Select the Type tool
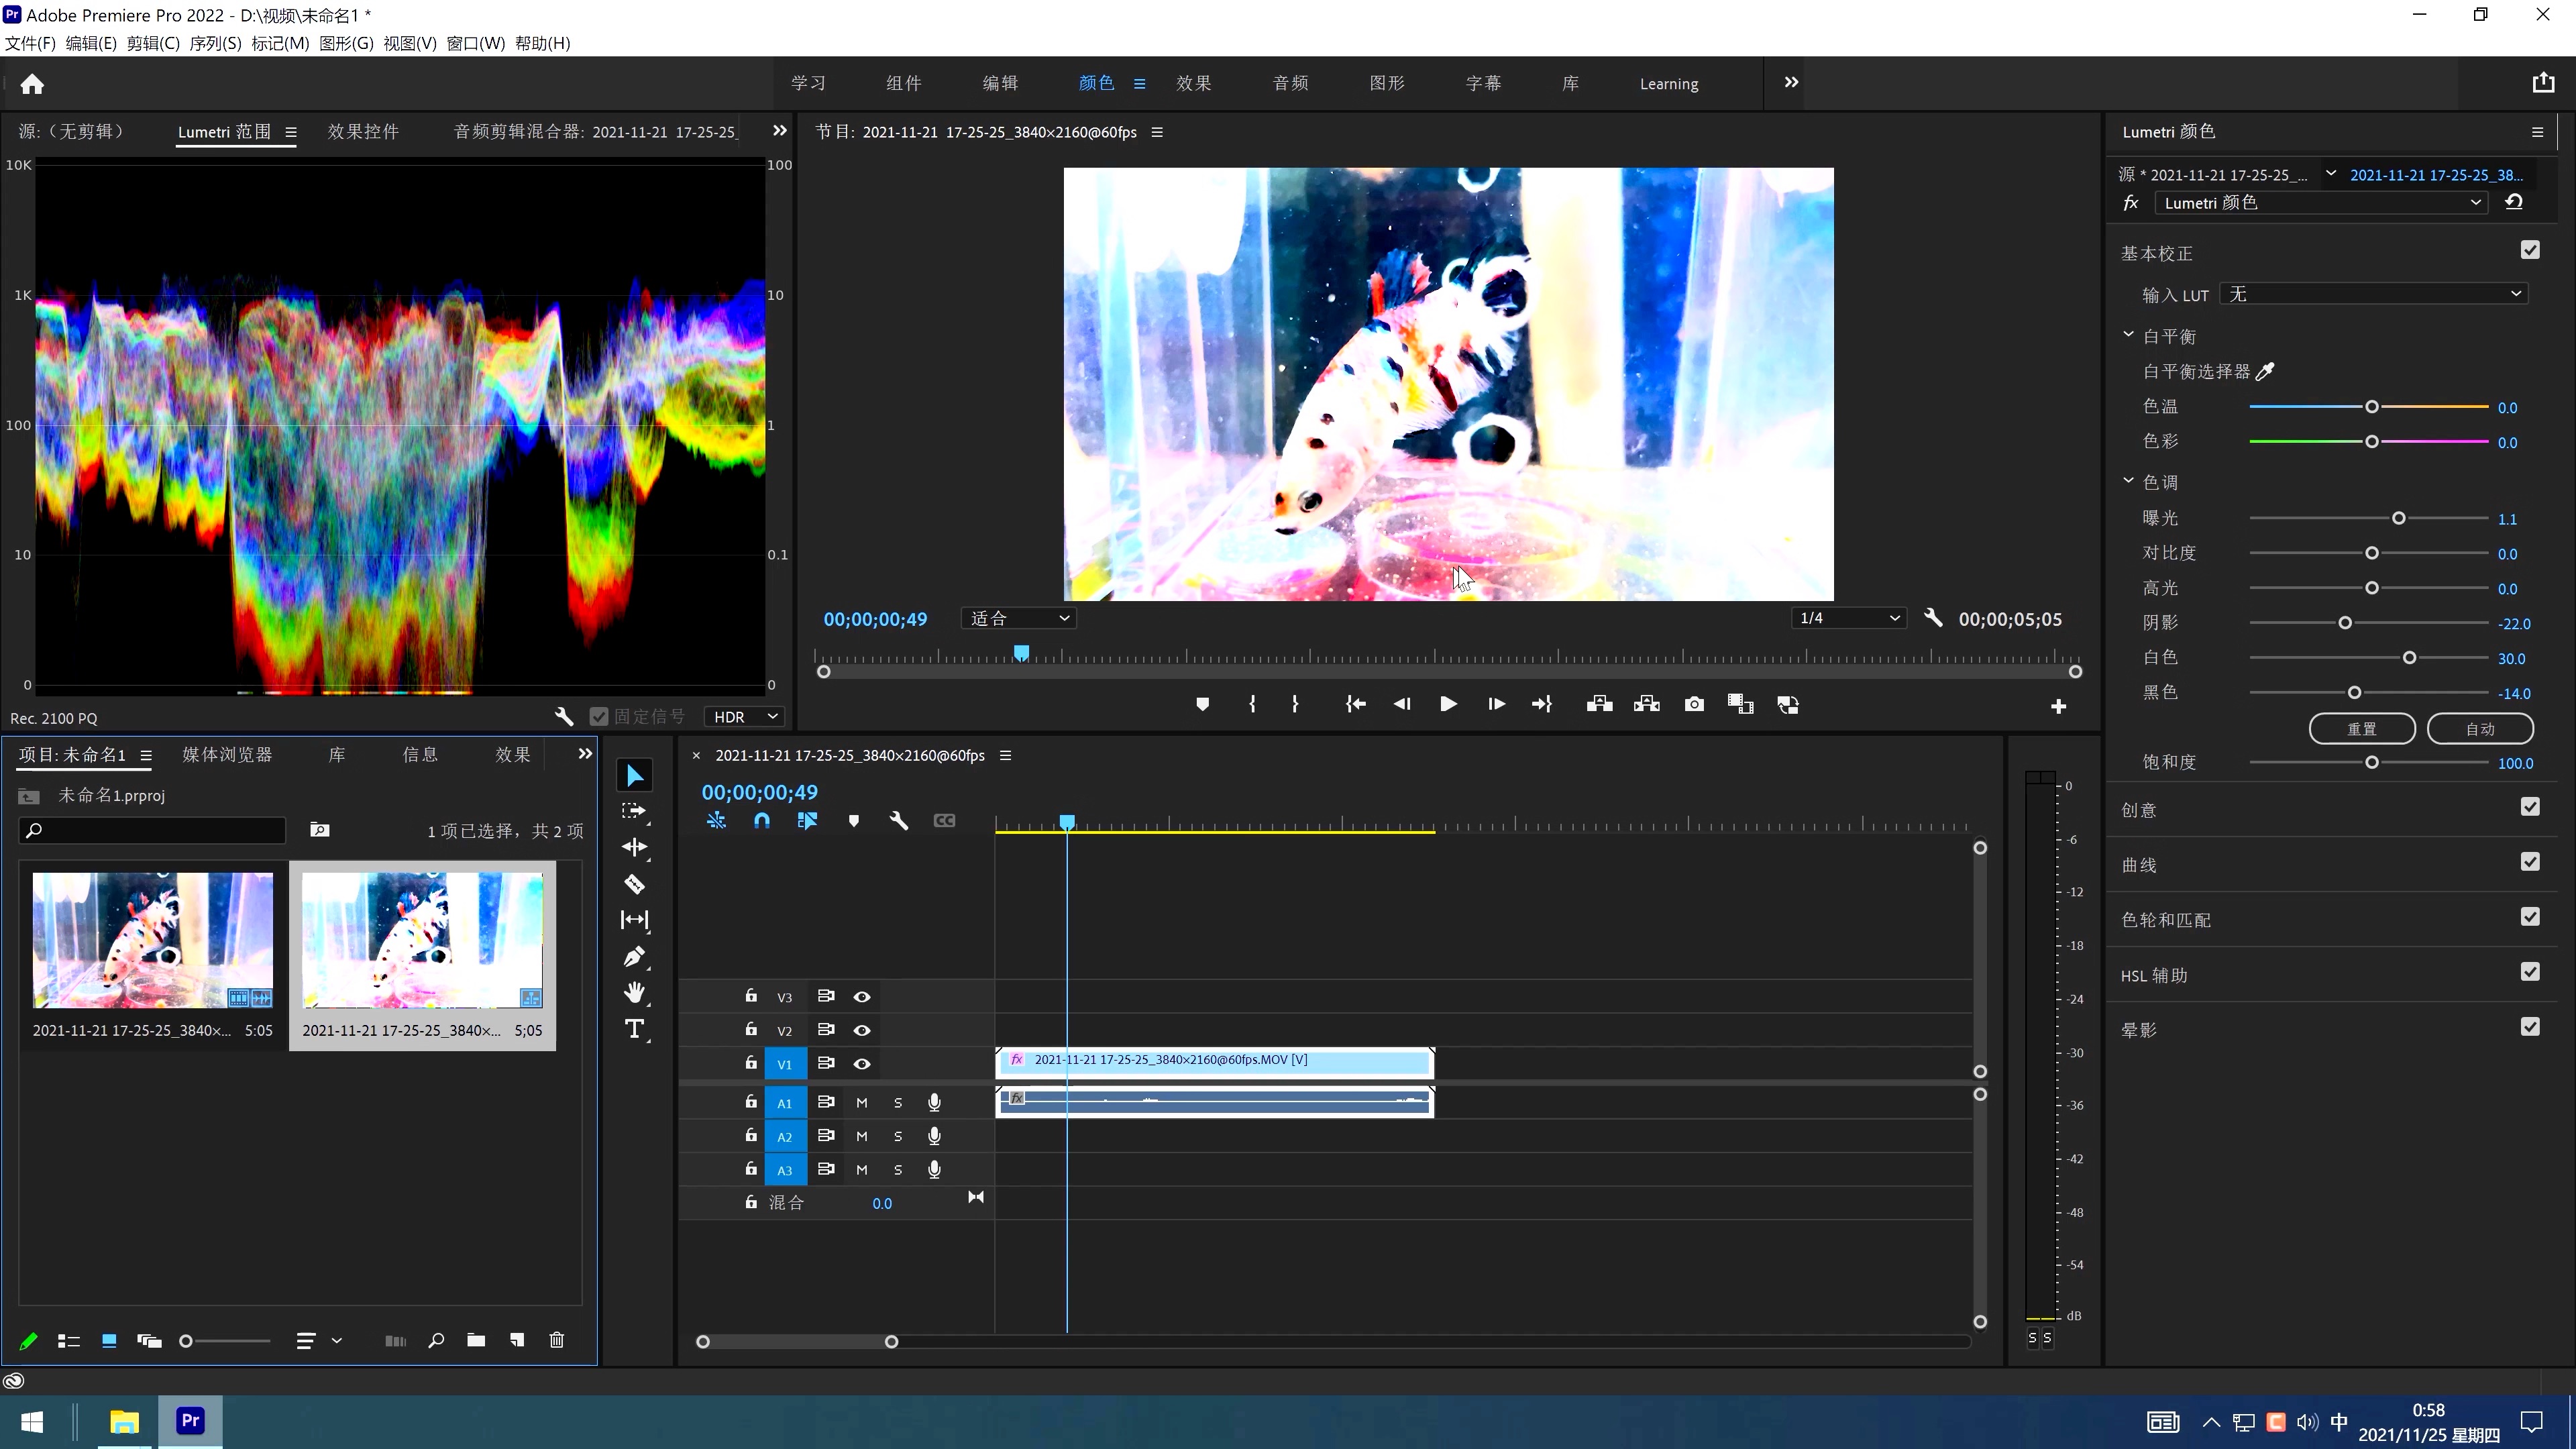2576x1449 pixels. (x=634, y=1029)
